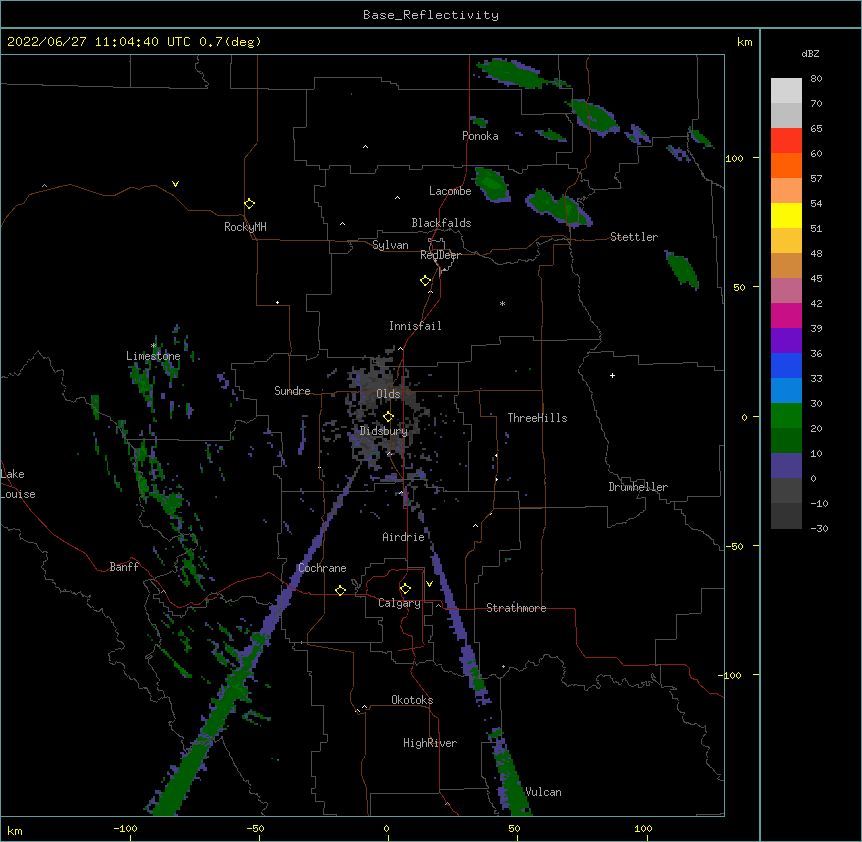
Task: Click the RockyMH label
Action: point(245,227)
